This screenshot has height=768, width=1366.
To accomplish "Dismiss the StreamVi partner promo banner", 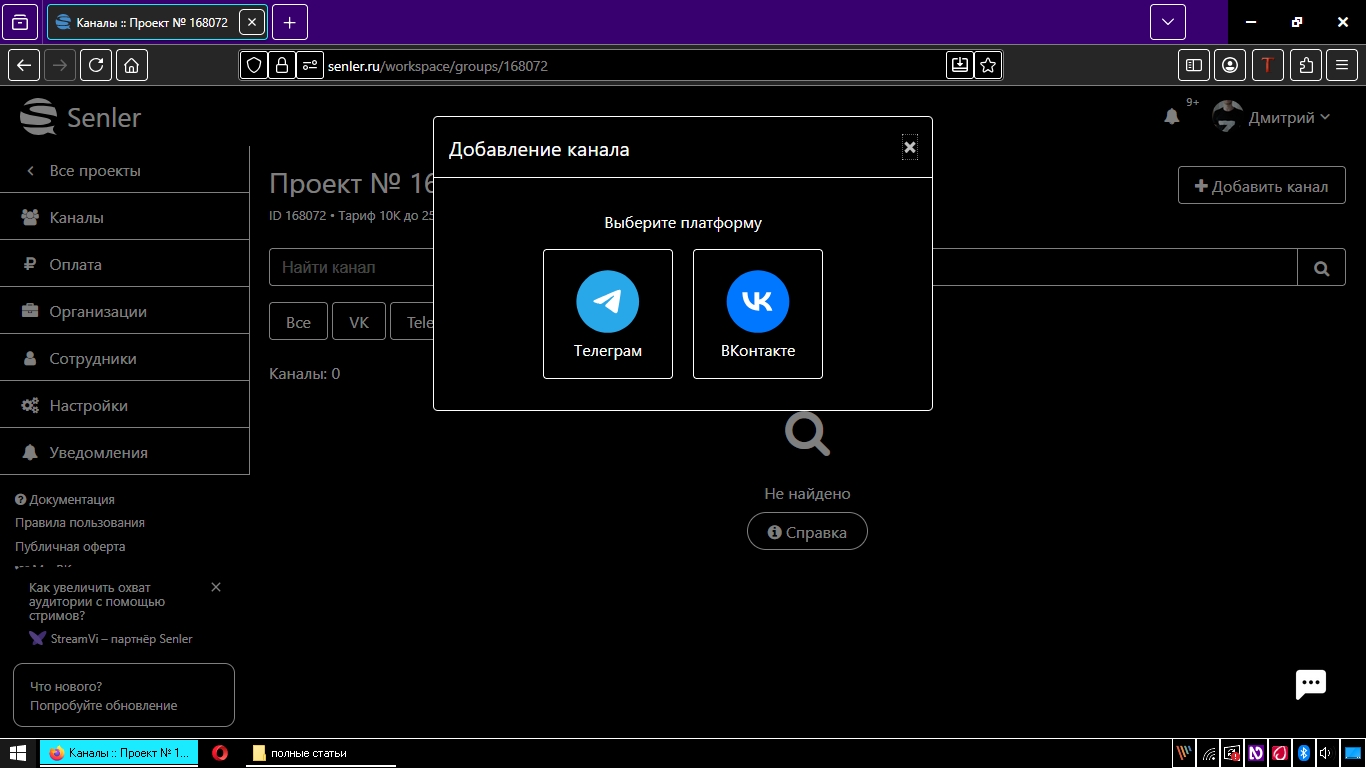I will [216, 587].
